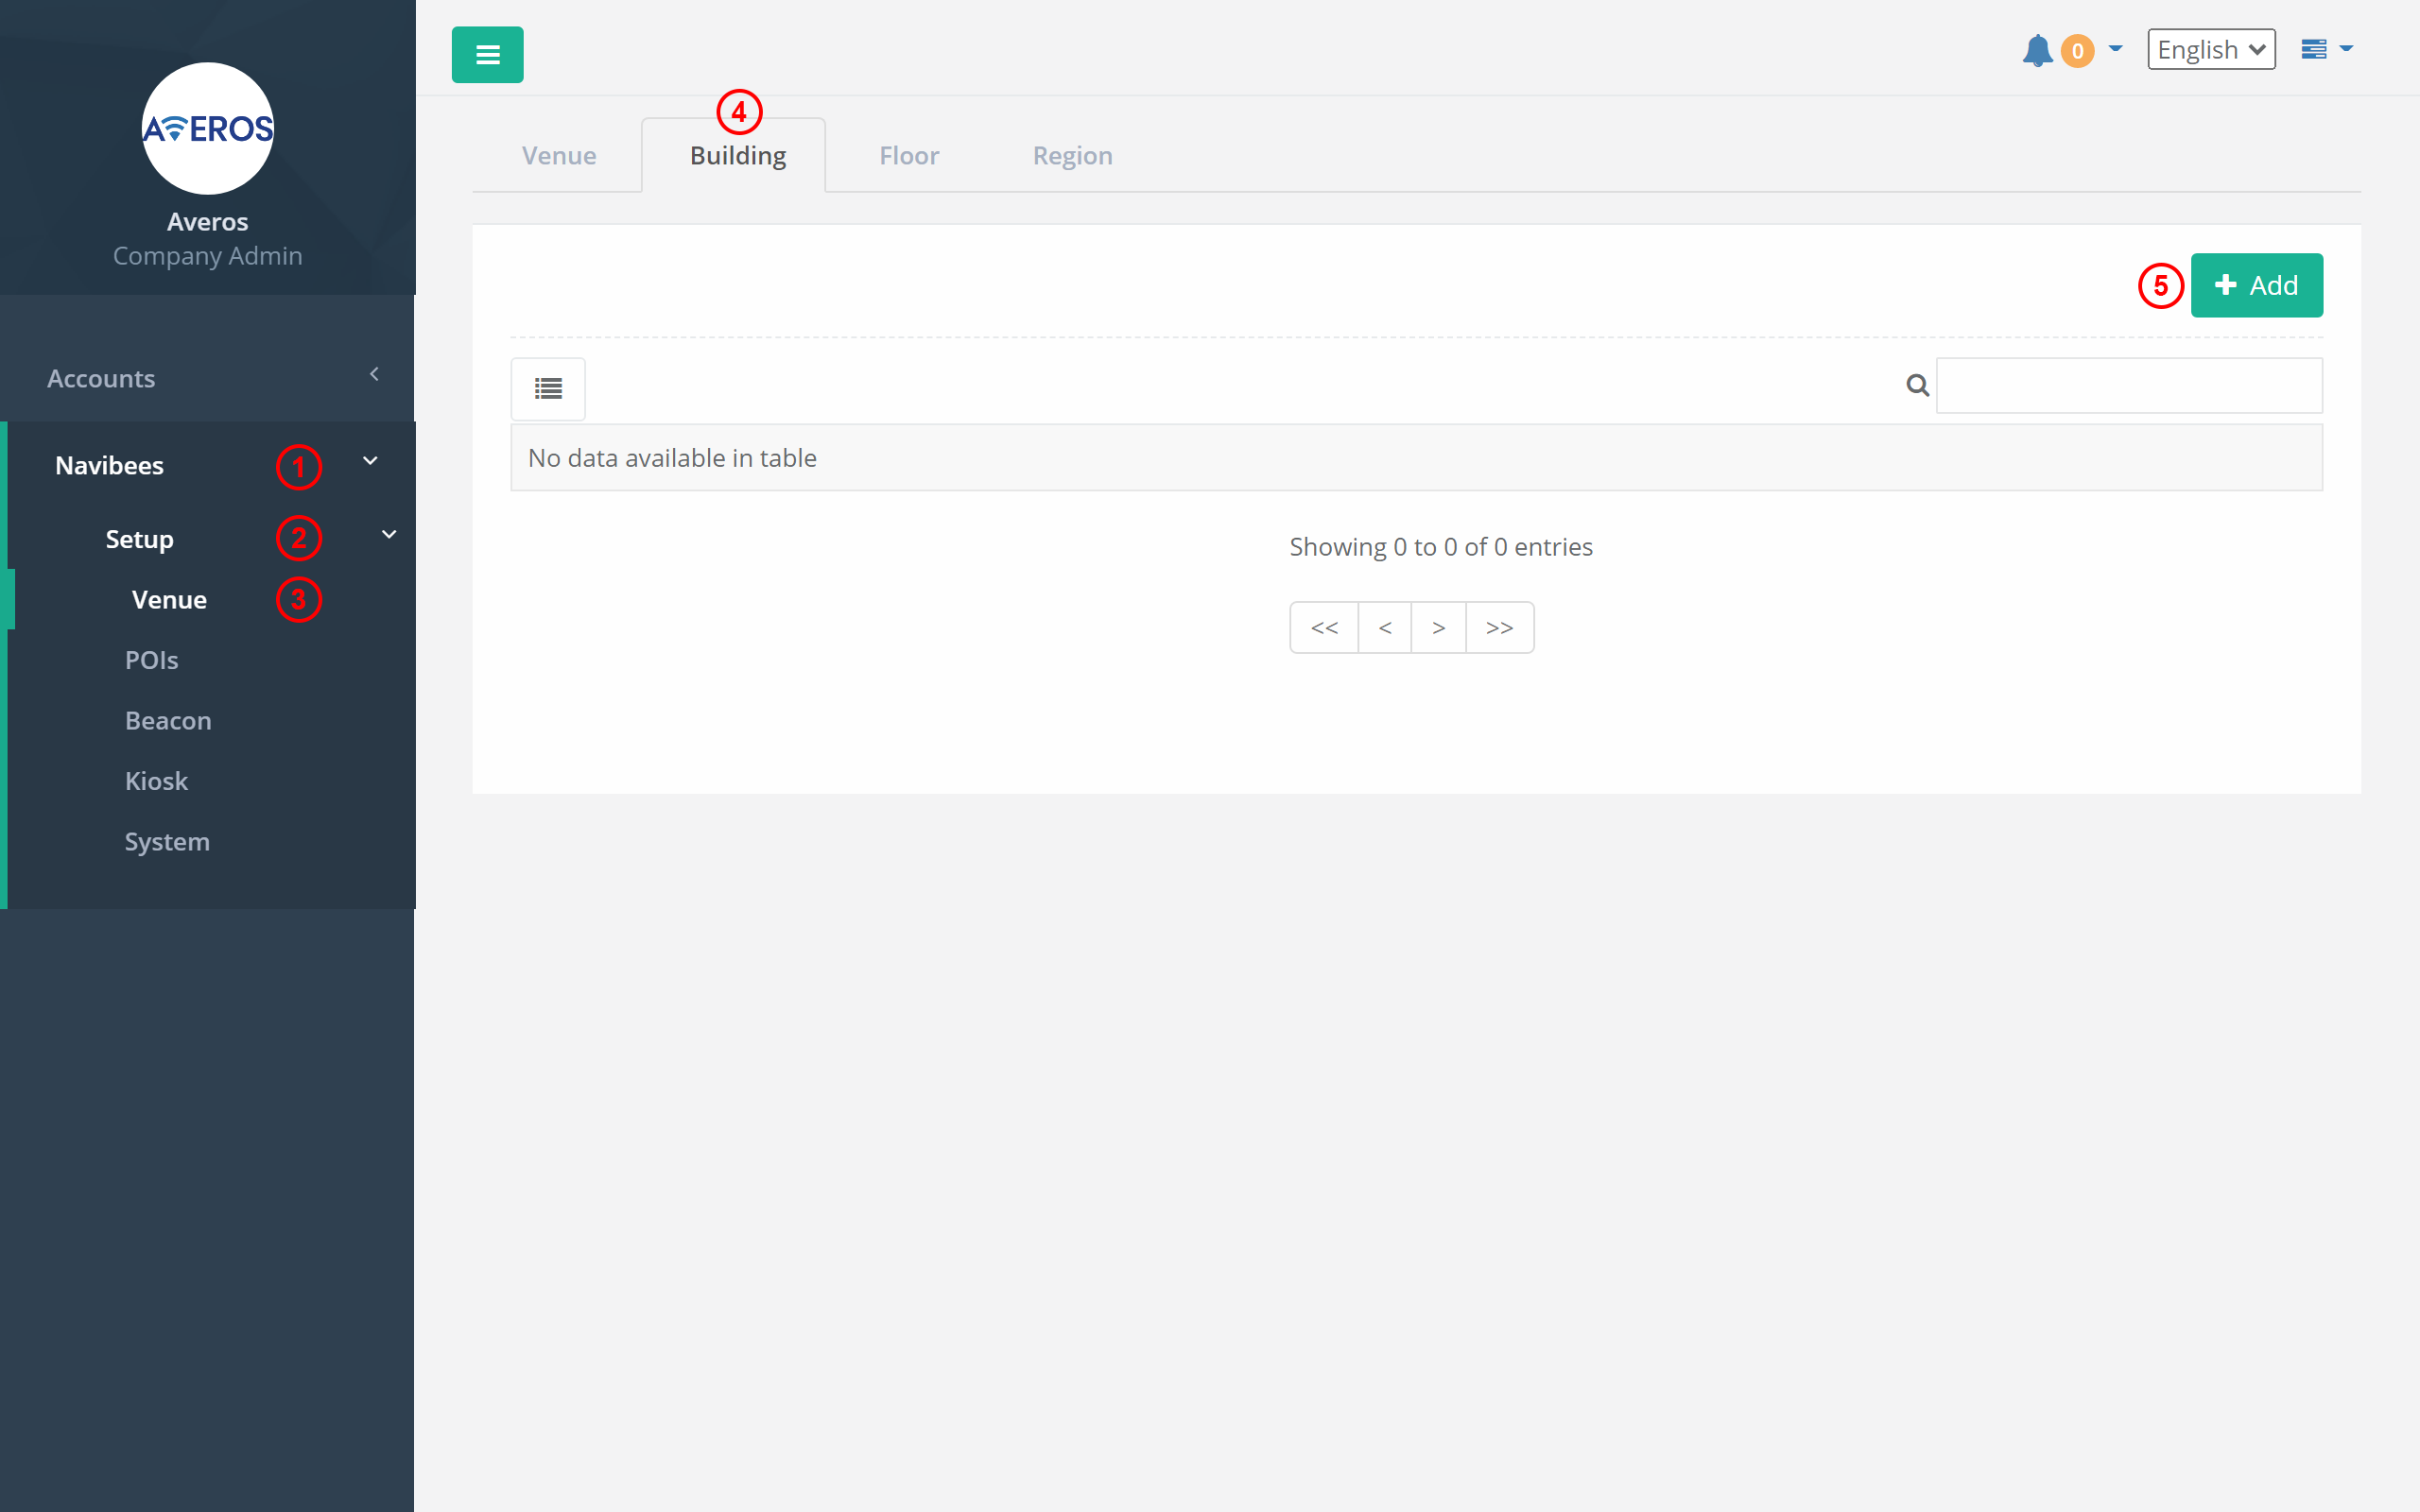Open the top-right server menu icon

click(2313, 49)
